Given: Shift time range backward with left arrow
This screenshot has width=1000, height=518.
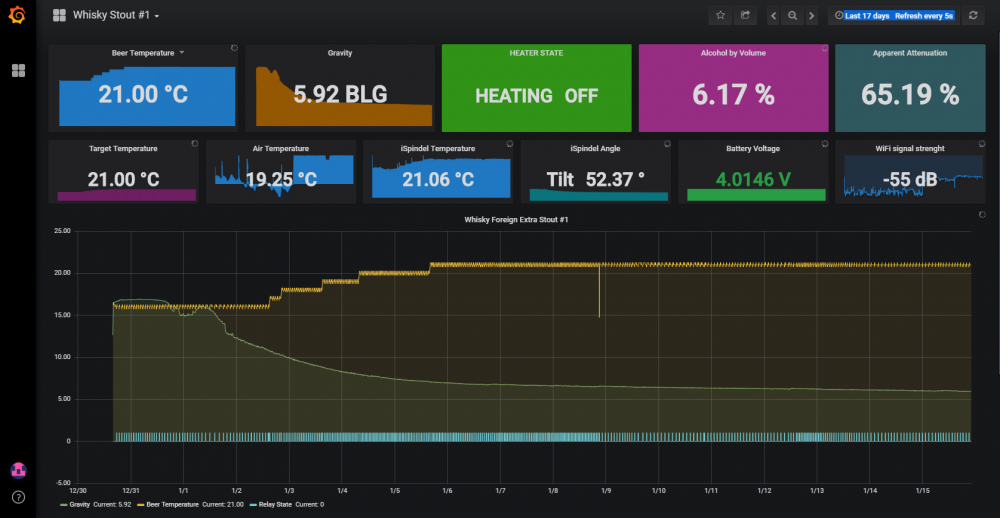Looking at the screenshot, I should [x=774, y=16].
